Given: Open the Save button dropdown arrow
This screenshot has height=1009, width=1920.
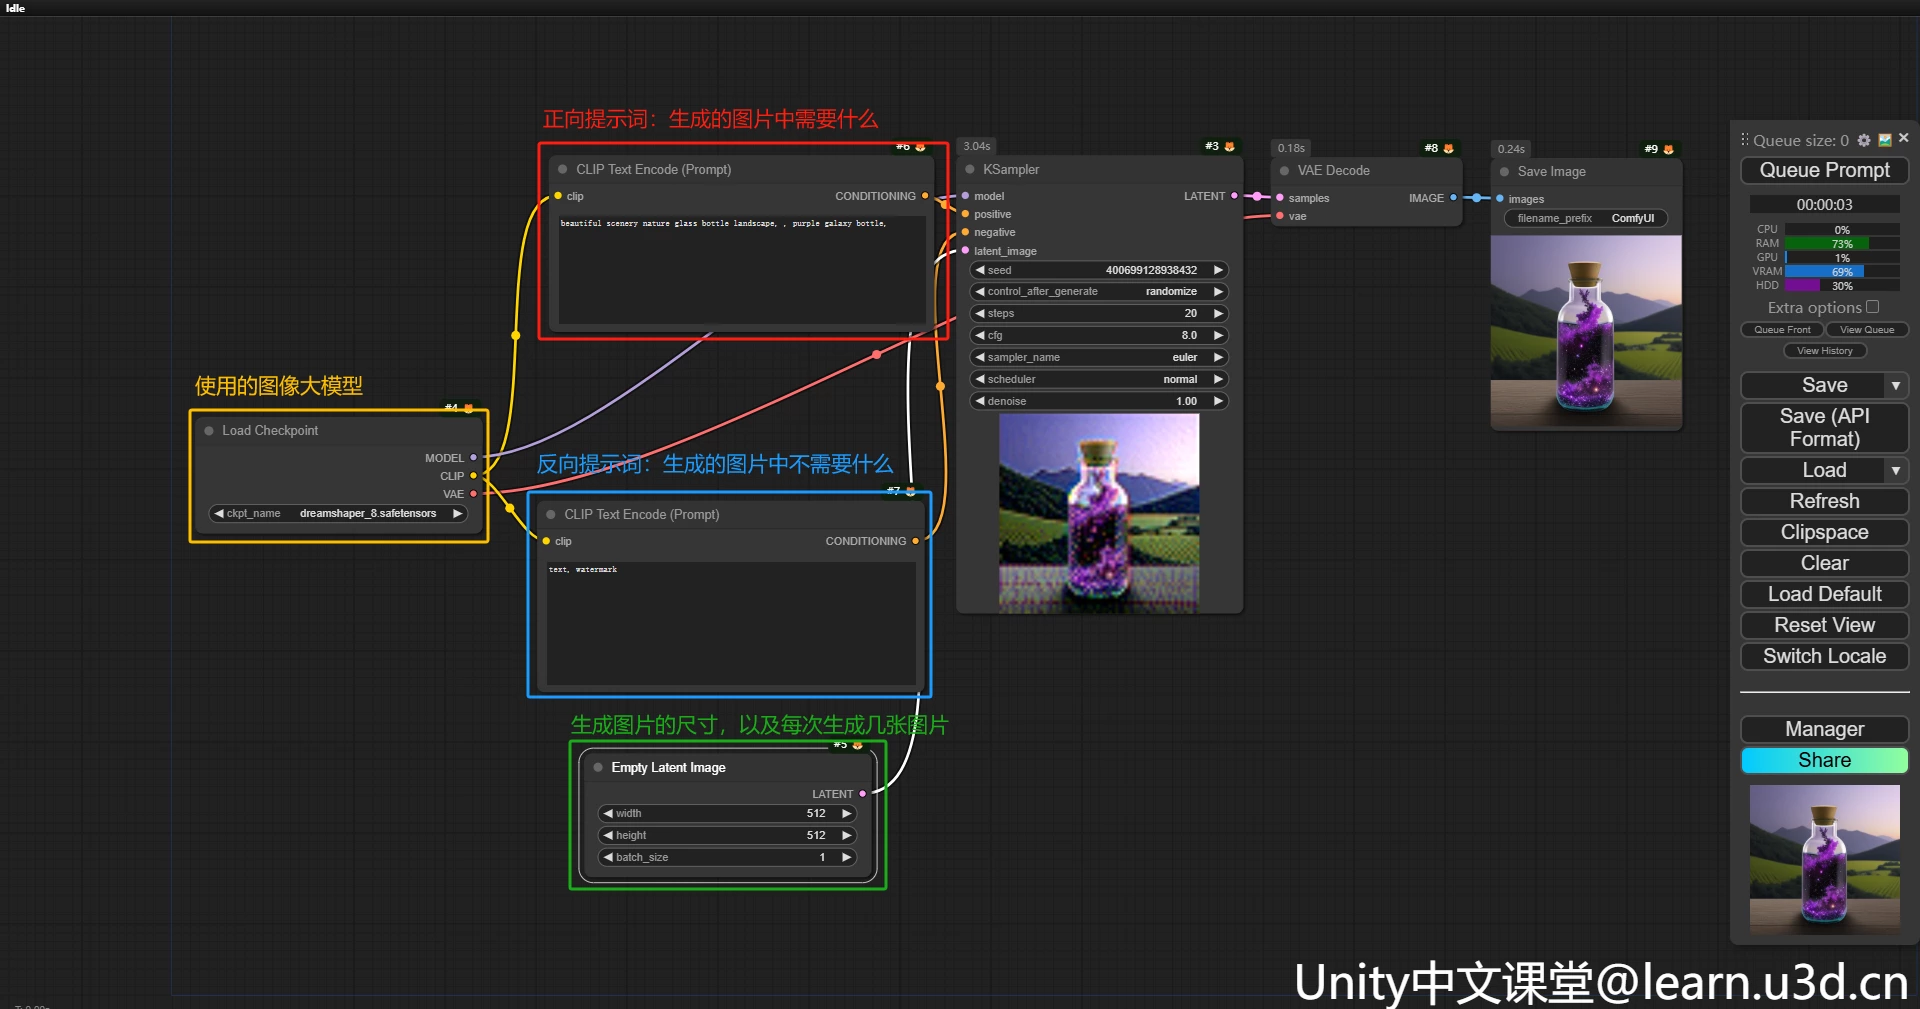Looking at the screenshot, I should pos(1895,386).
